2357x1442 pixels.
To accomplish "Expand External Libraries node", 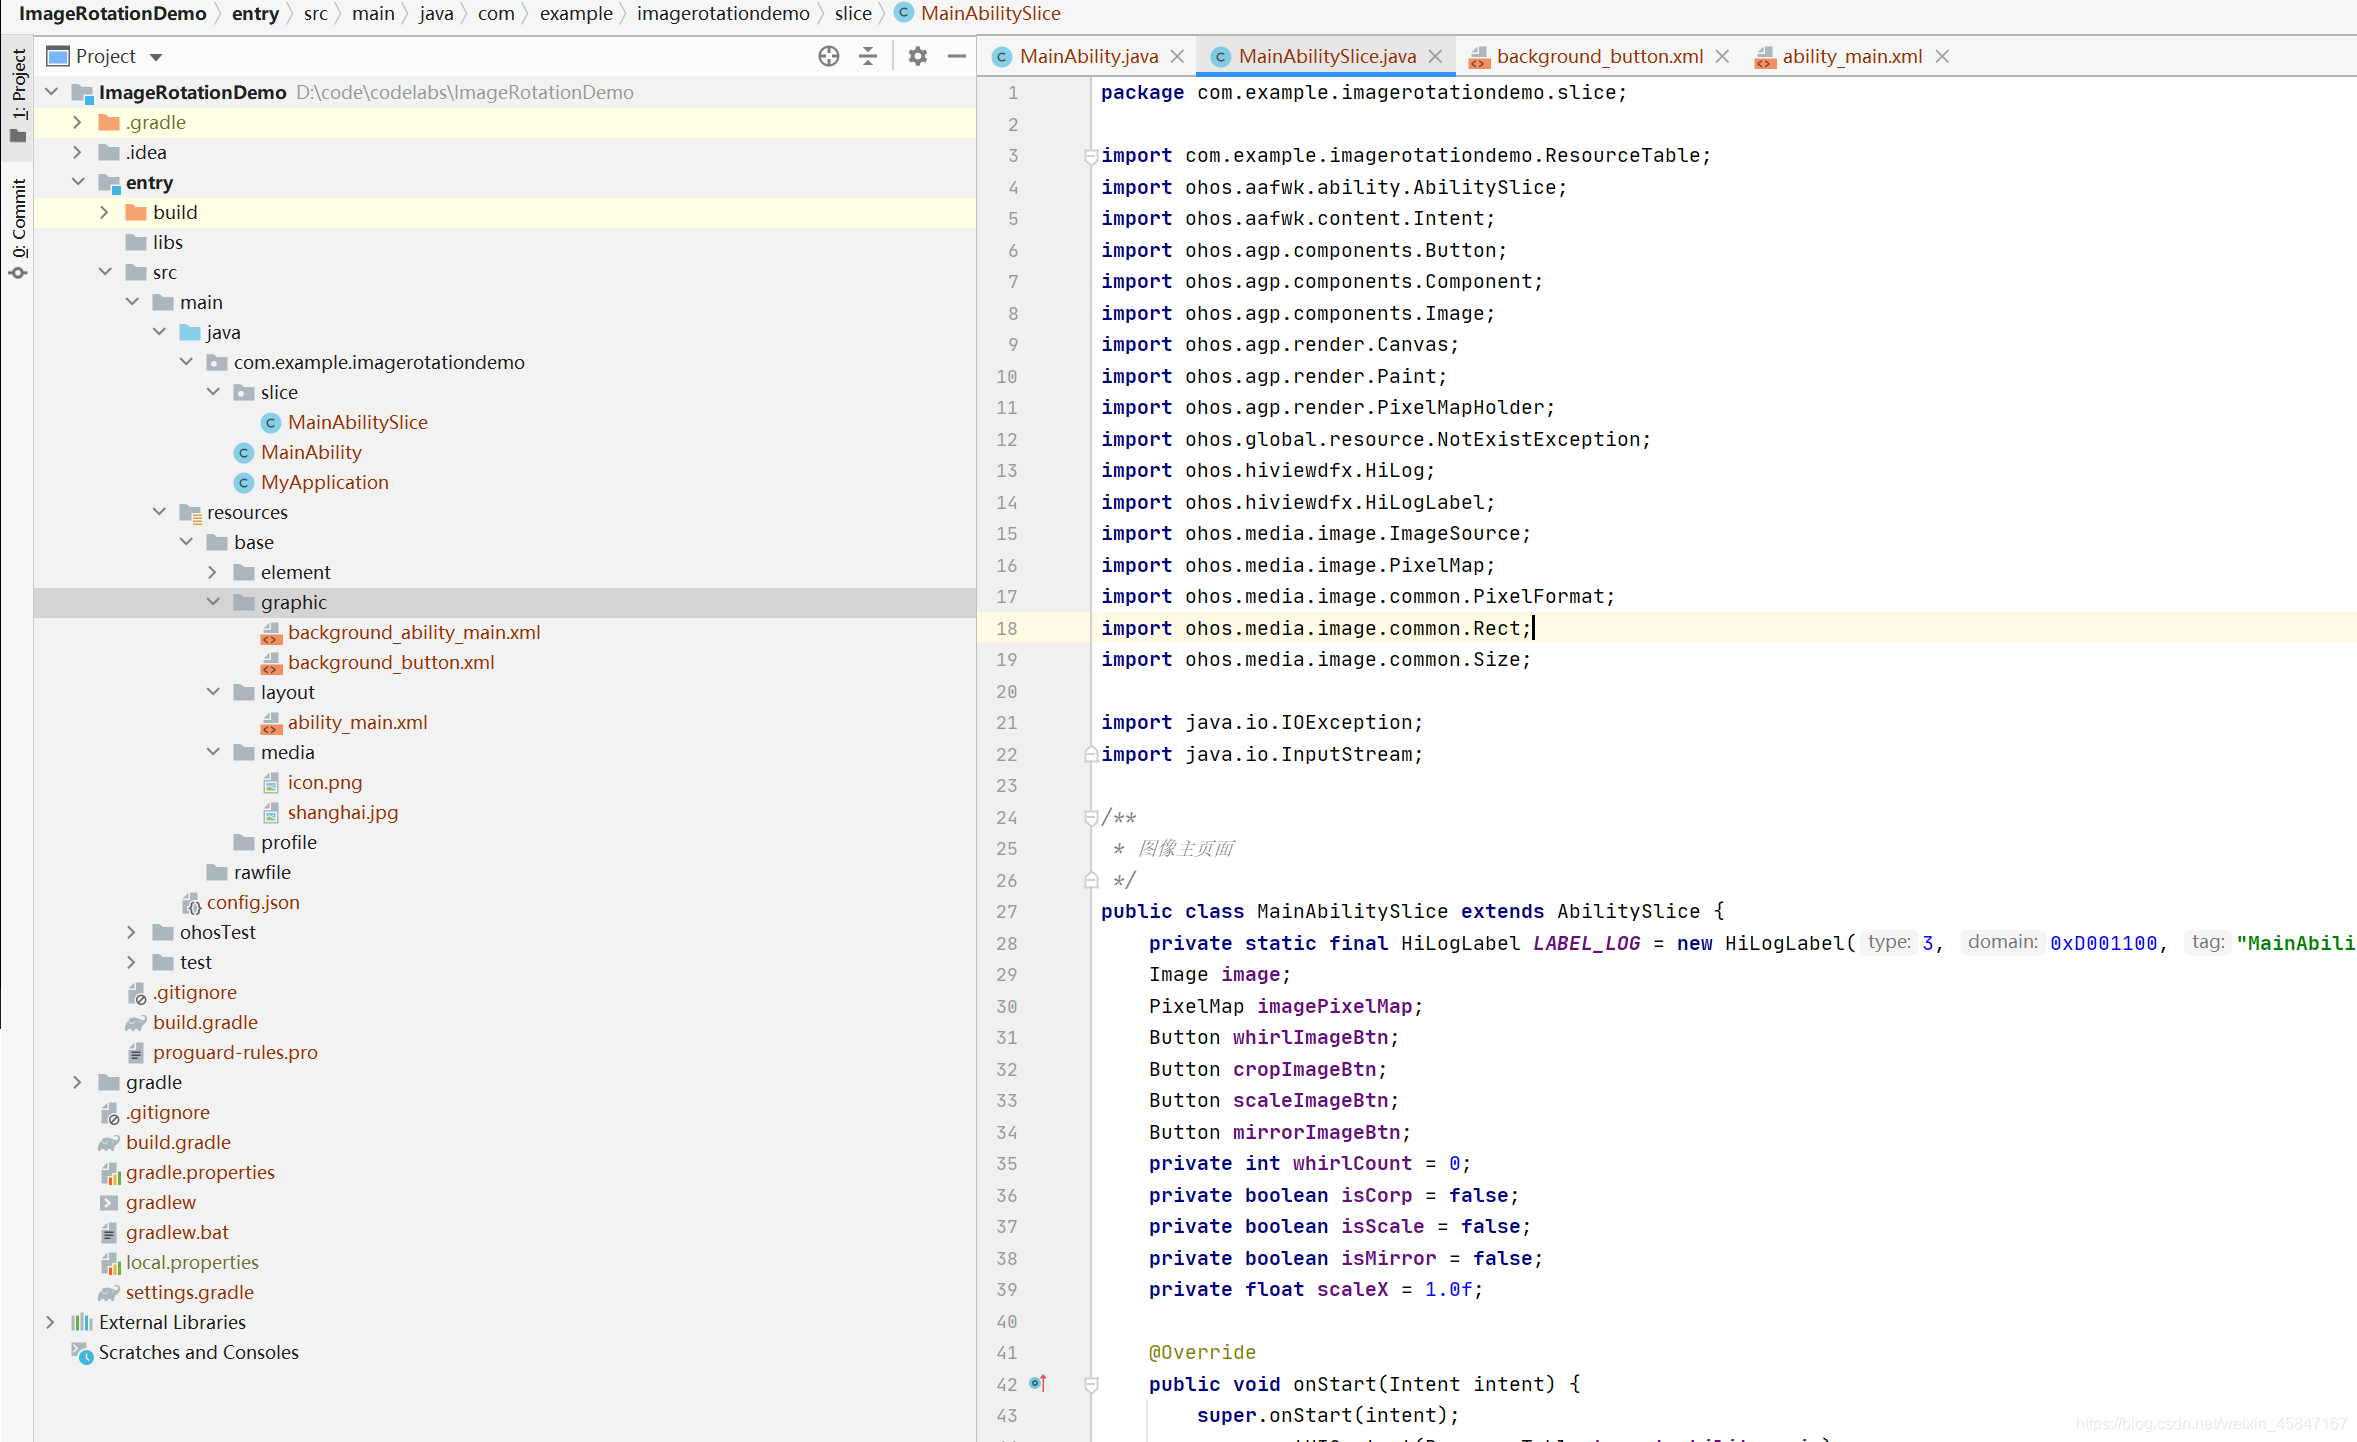I will (x=51, y=1322).
